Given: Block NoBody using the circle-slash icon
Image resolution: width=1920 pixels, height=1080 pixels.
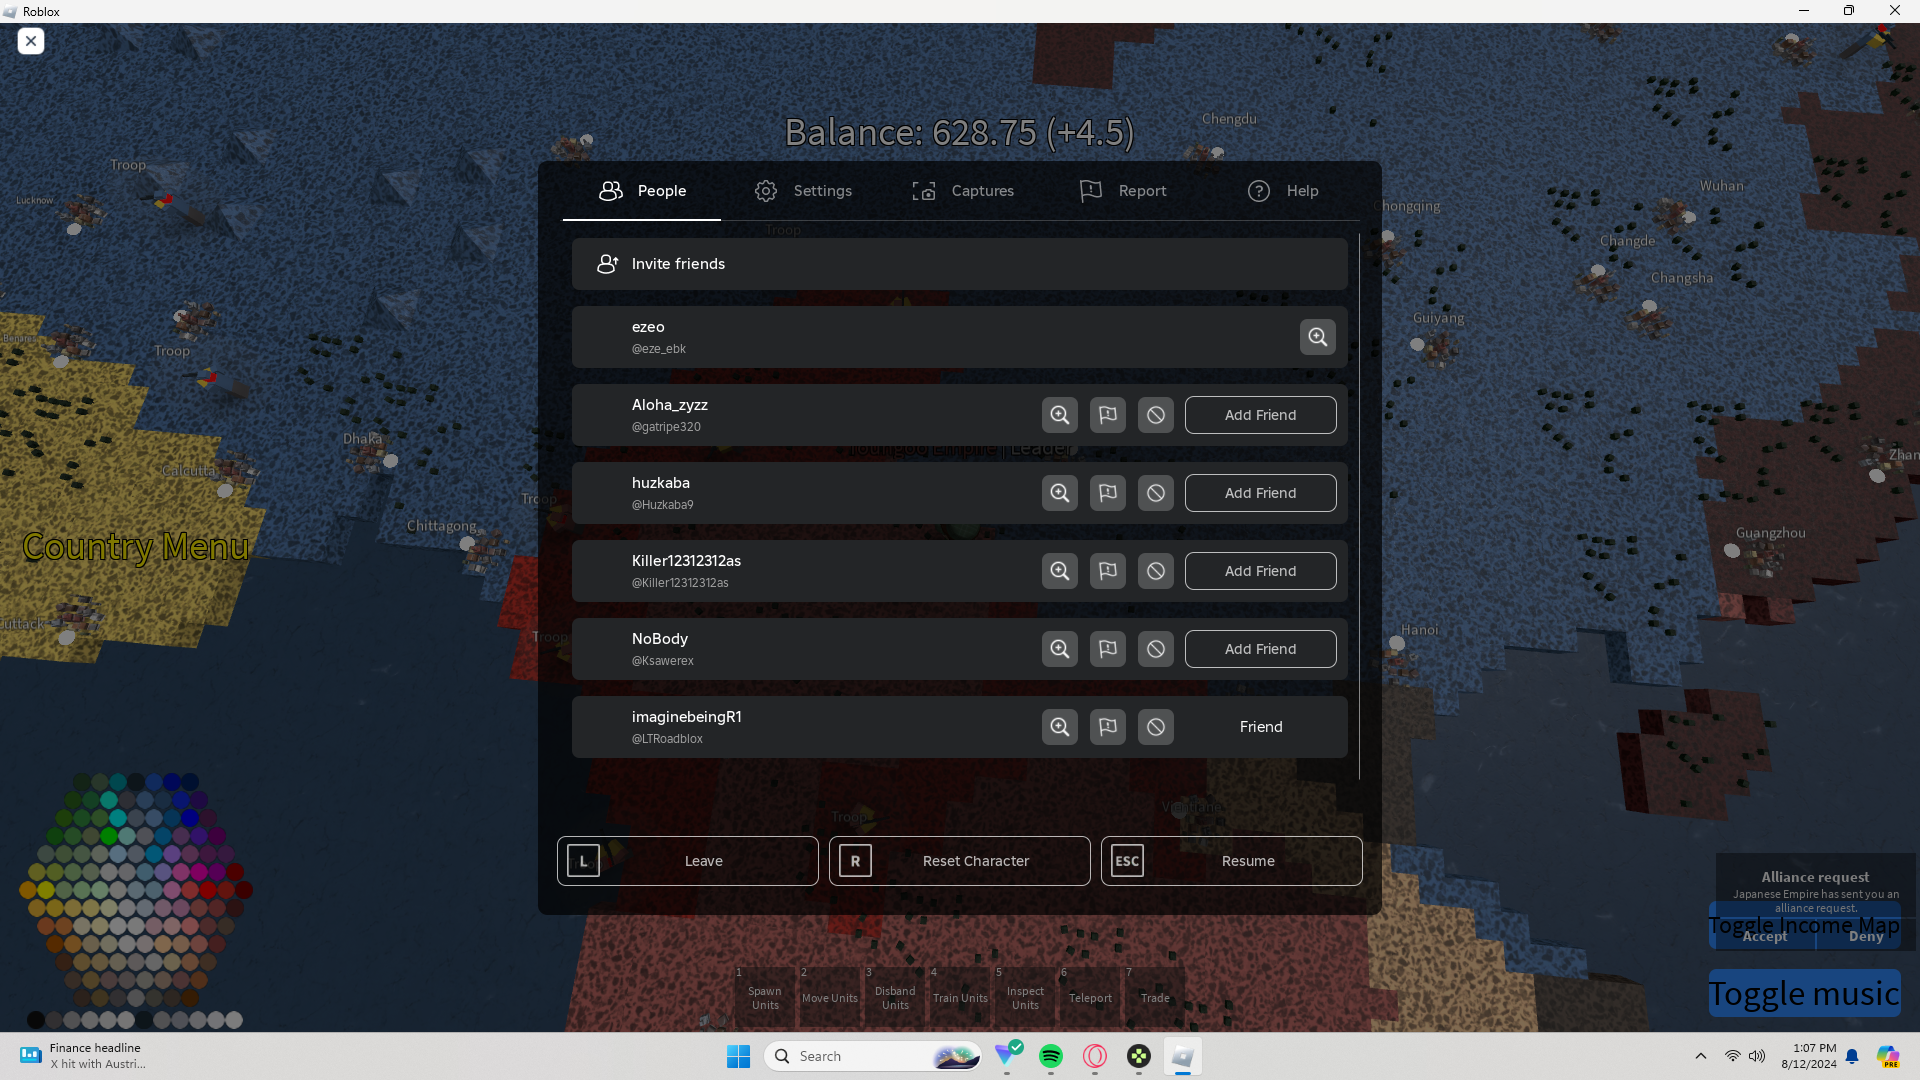Looking at the screenshot, I should click(1155, 649).
